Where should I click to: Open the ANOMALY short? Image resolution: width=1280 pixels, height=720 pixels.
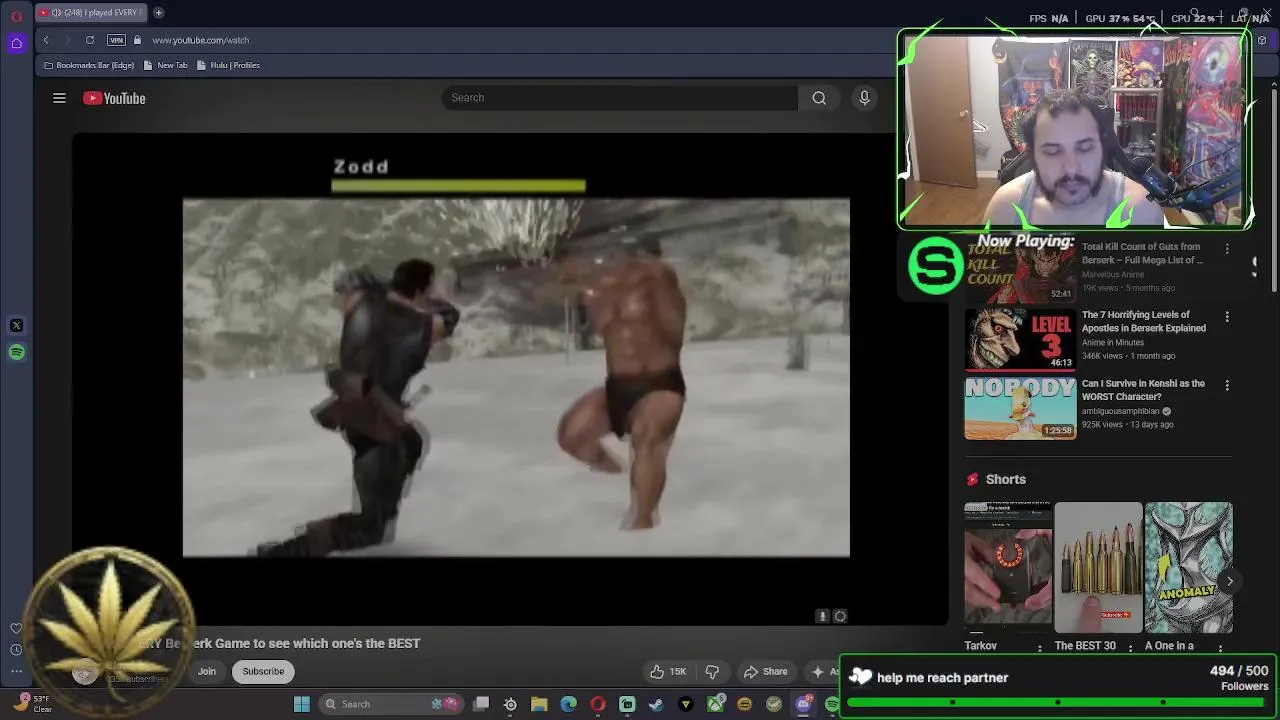click(1188, 567)
